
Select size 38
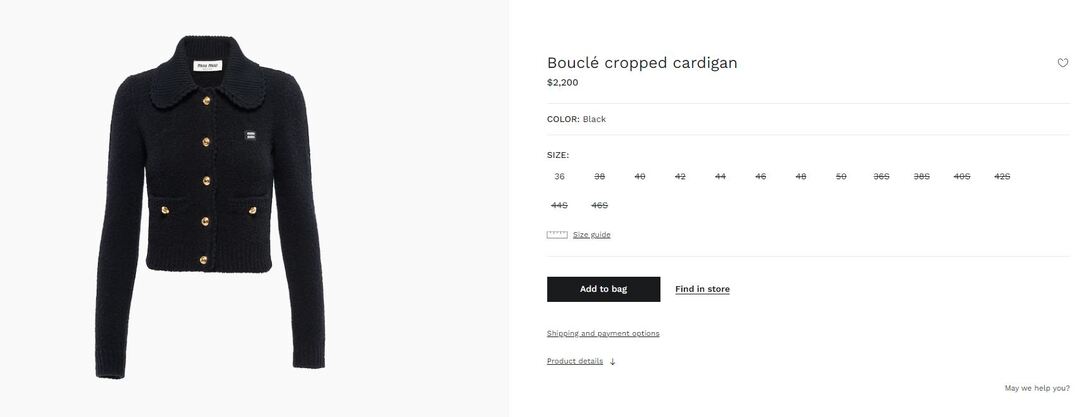pyautogui.click(x=600, y=177)
